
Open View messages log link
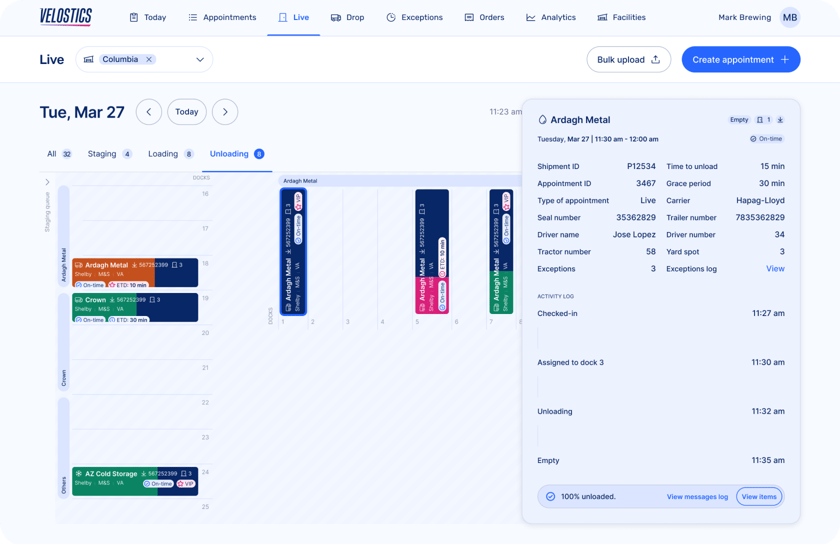(x=697, y=497)
